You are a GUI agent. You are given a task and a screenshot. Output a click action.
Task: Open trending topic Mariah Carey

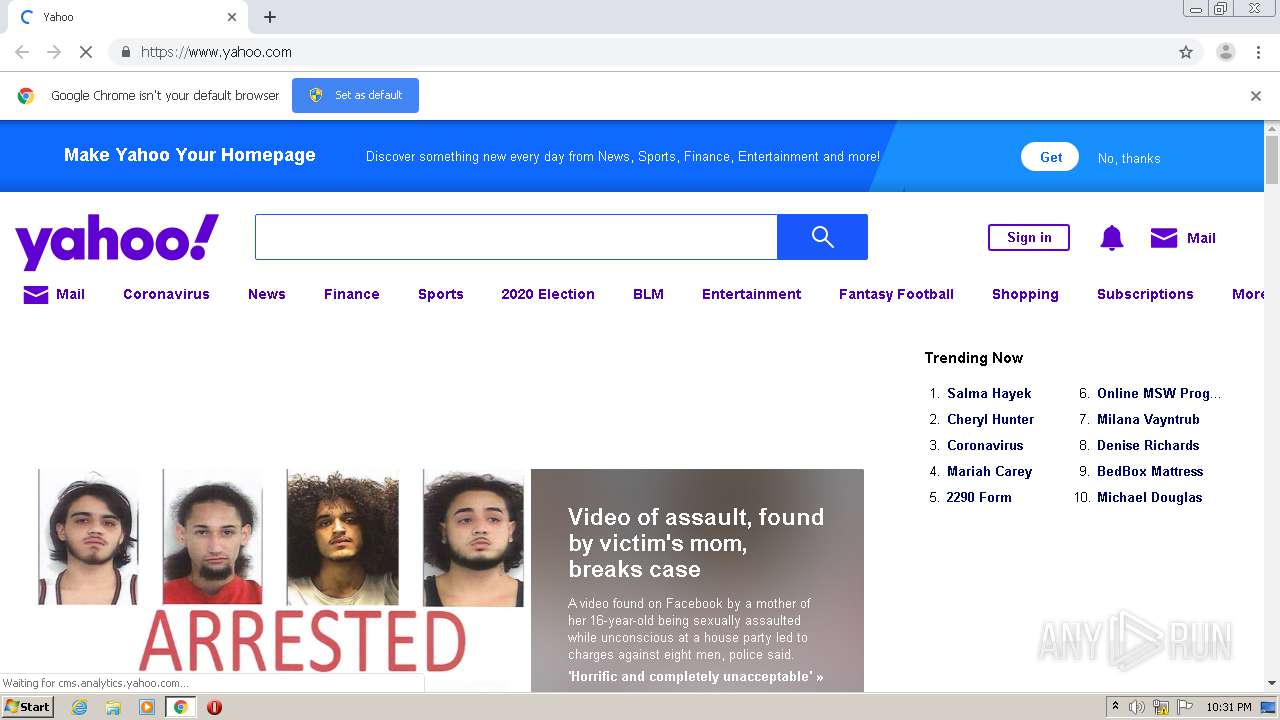pos(989,471)
